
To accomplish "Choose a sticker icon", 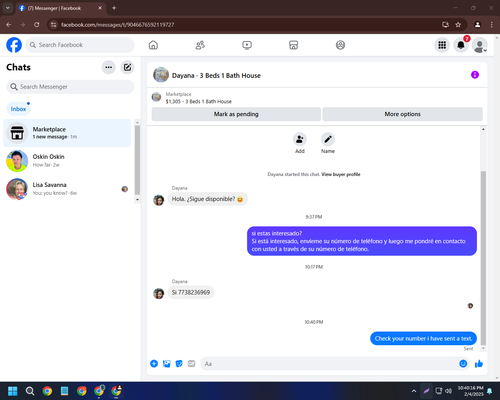I will (179, 364).
